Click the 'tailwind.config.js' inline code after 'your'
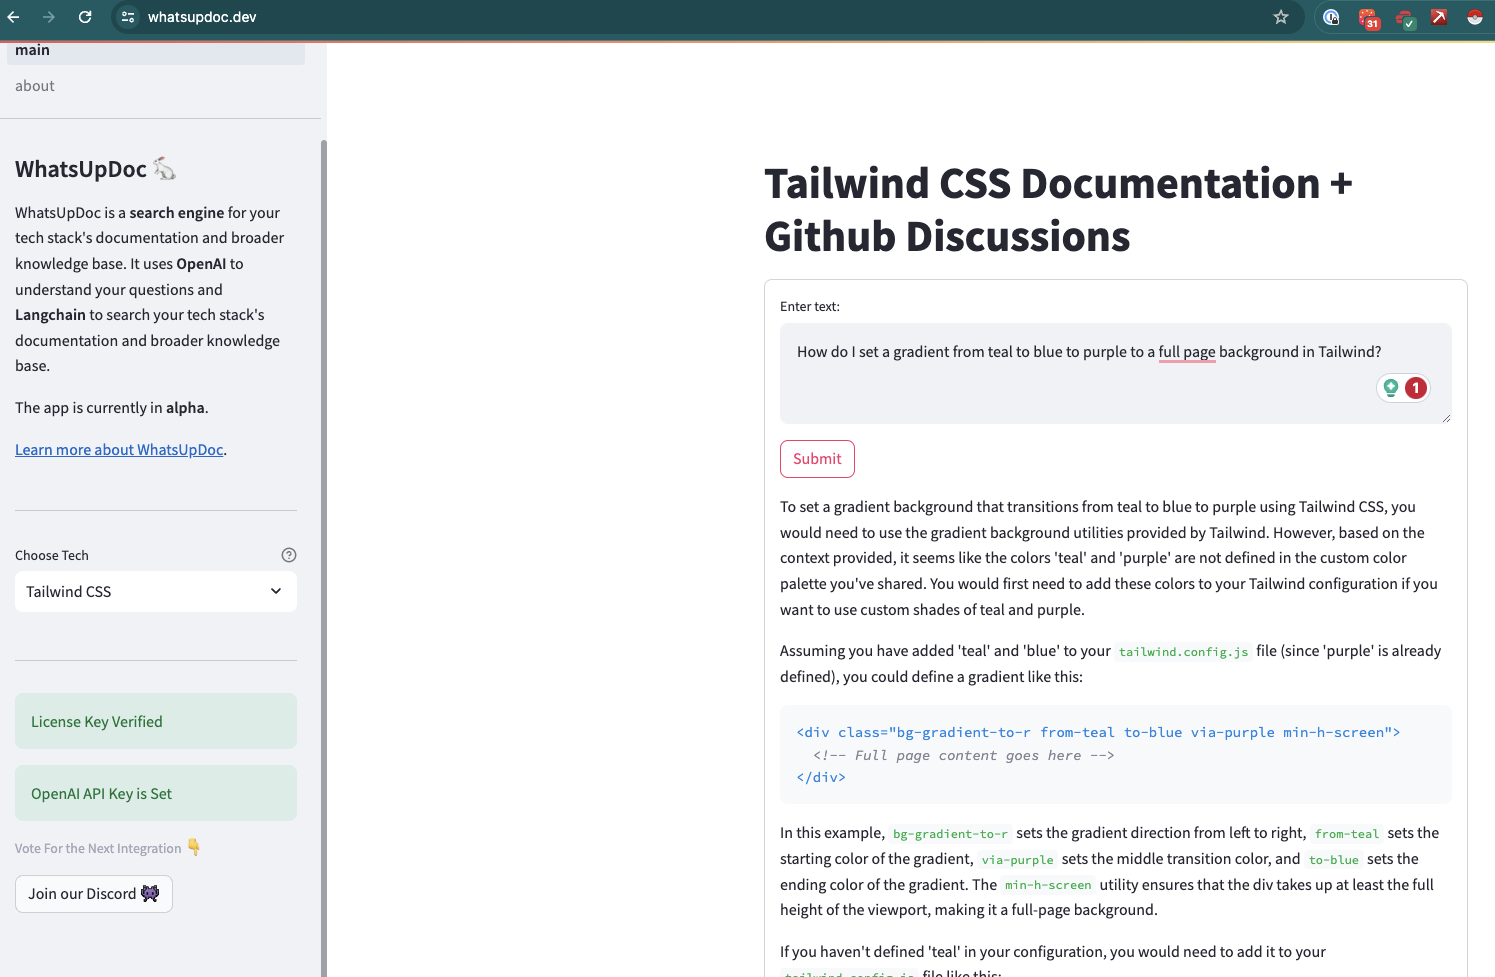The width and height of the screenshot is (1495, 977). pos(1184,652)
